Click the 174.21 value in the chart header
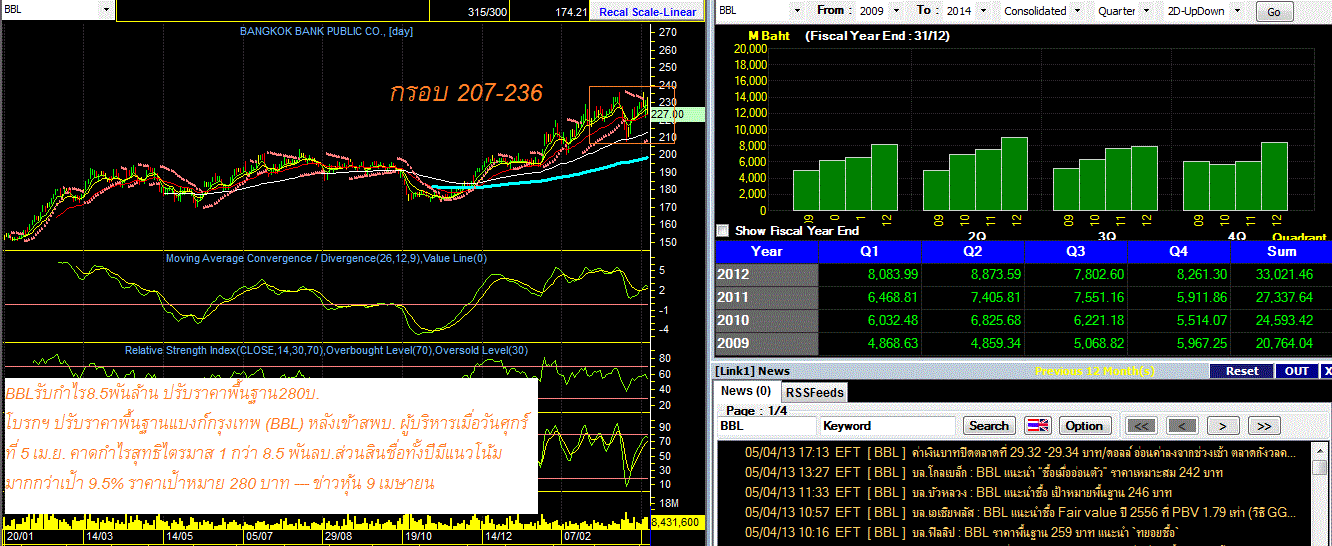1332x546 pixels. (x=571, y=12)
